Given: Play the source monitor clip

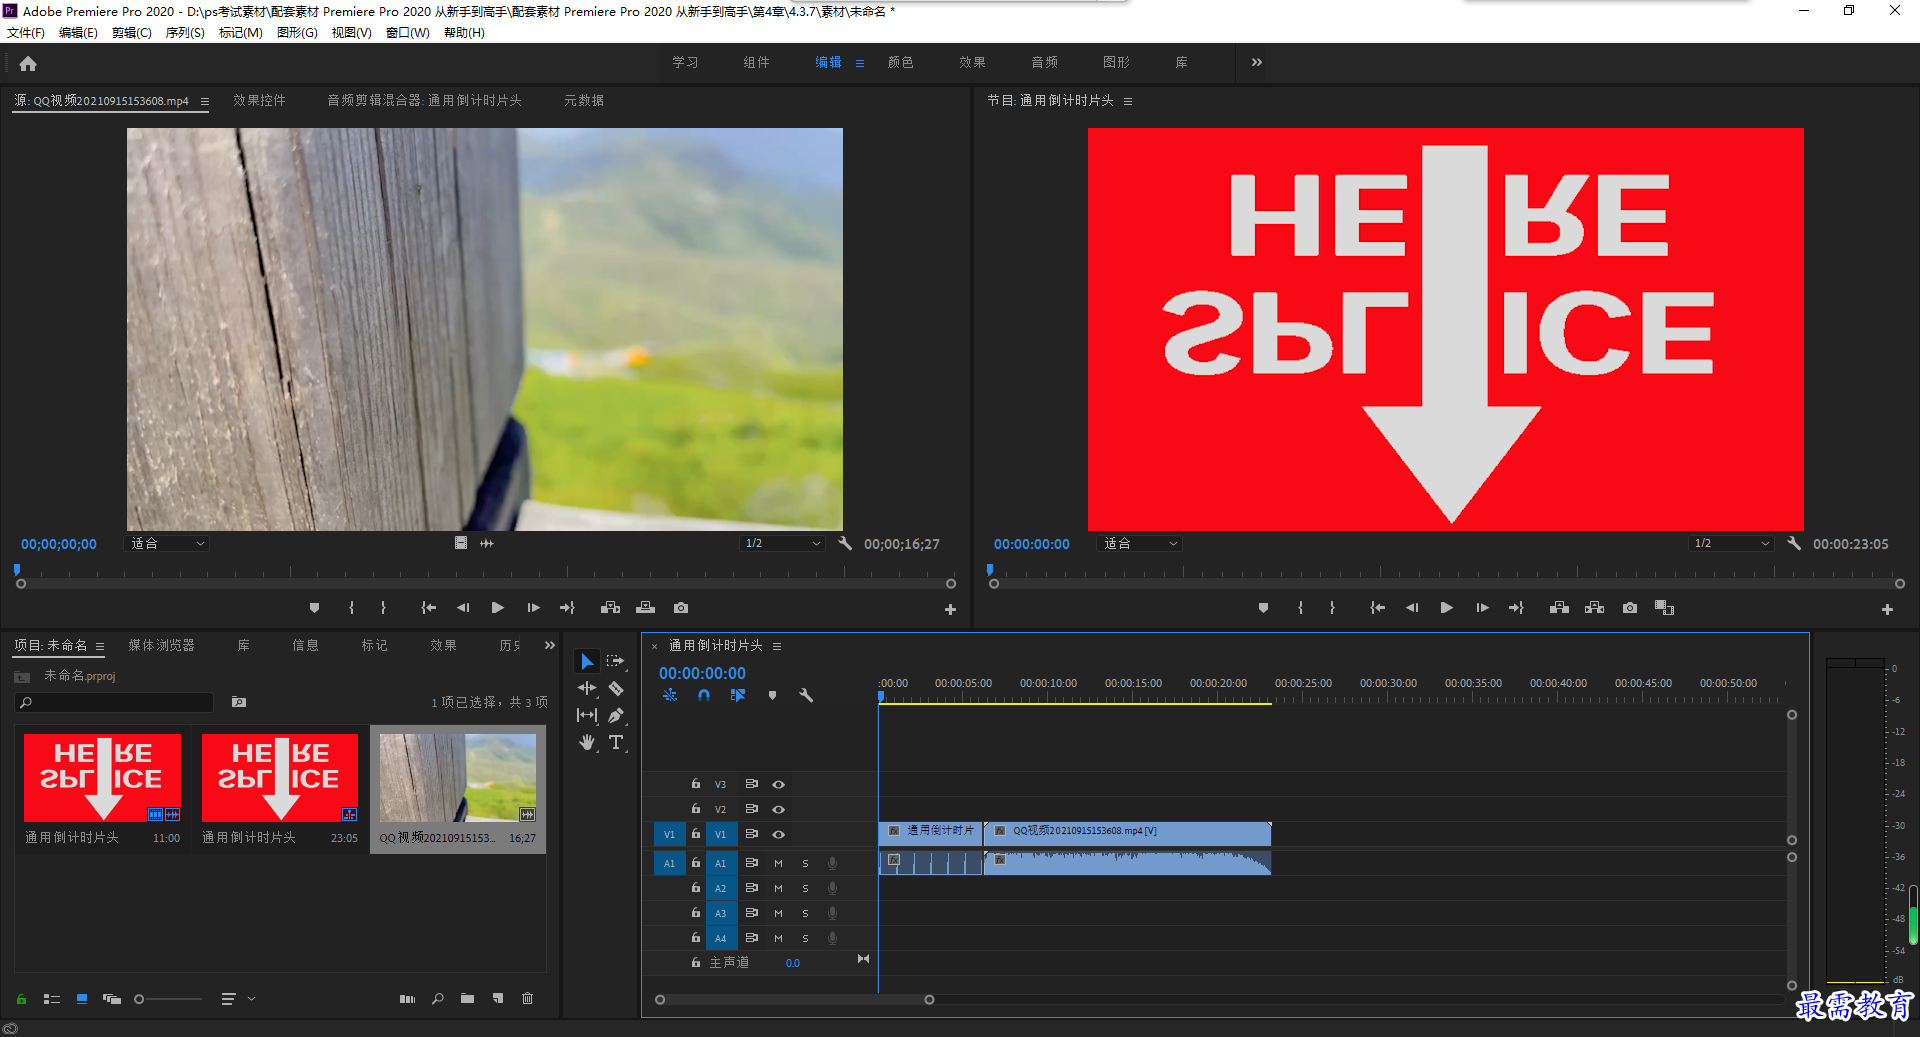Looking at the screenshot, I should point(497,607).
